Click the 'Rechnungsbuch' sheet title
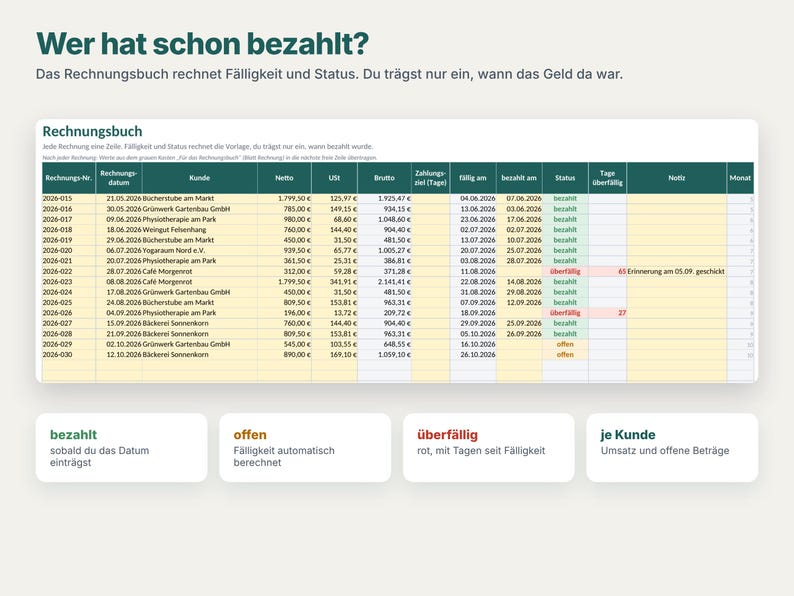Image resolution: width=794 pixels, height=596 pixels. (92, 132)
